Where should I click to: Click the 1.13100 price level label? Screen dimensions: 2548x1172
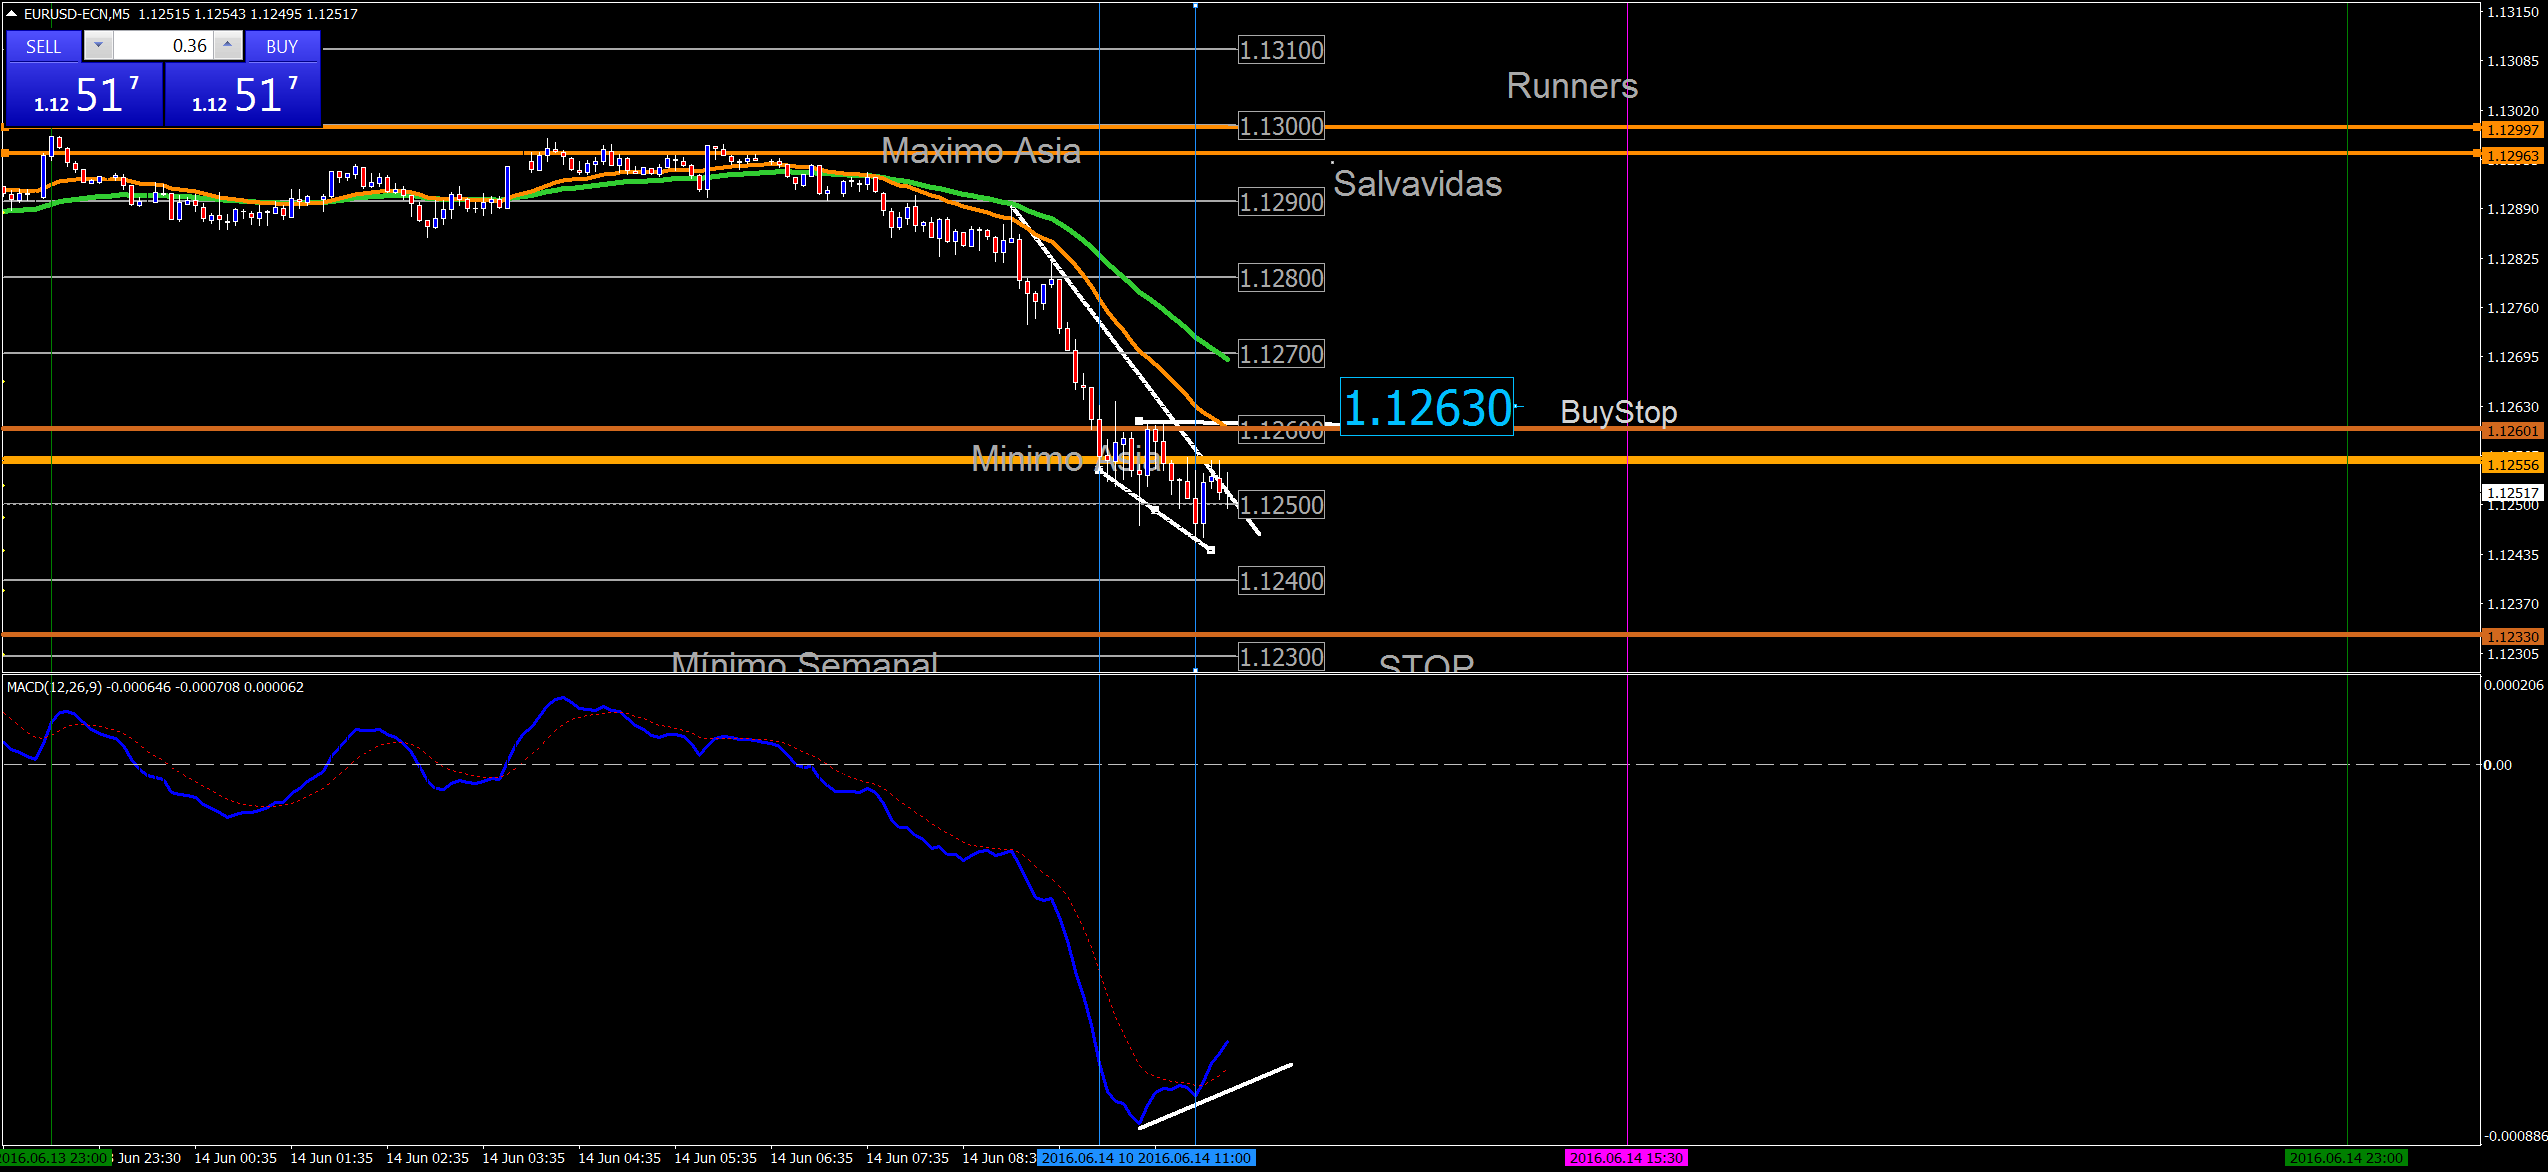(x=1281, y=50)
